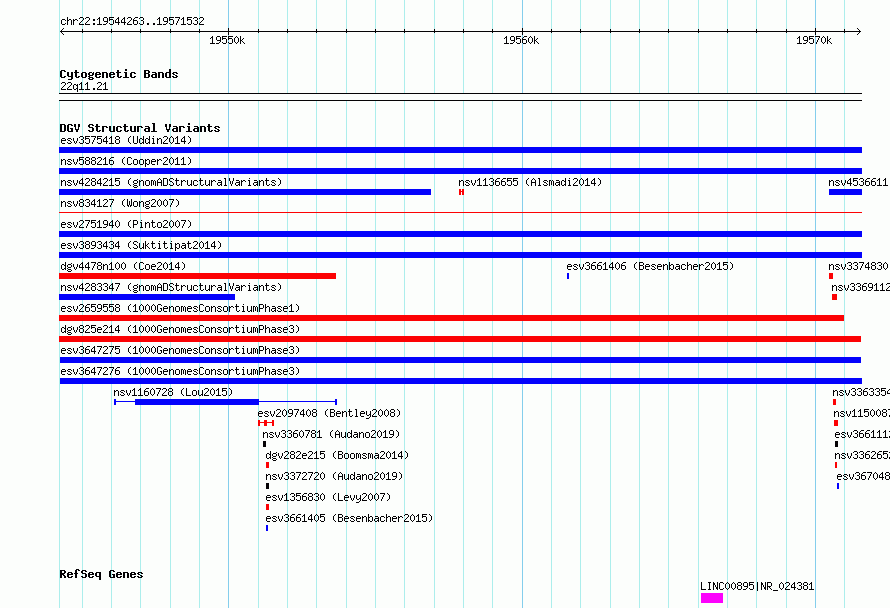Image resolution: width=890 pixels, height=608 pixels.
Task: Click the nsv1136655 (Alsmadi2014) label
Action: [x=530, y=182]
